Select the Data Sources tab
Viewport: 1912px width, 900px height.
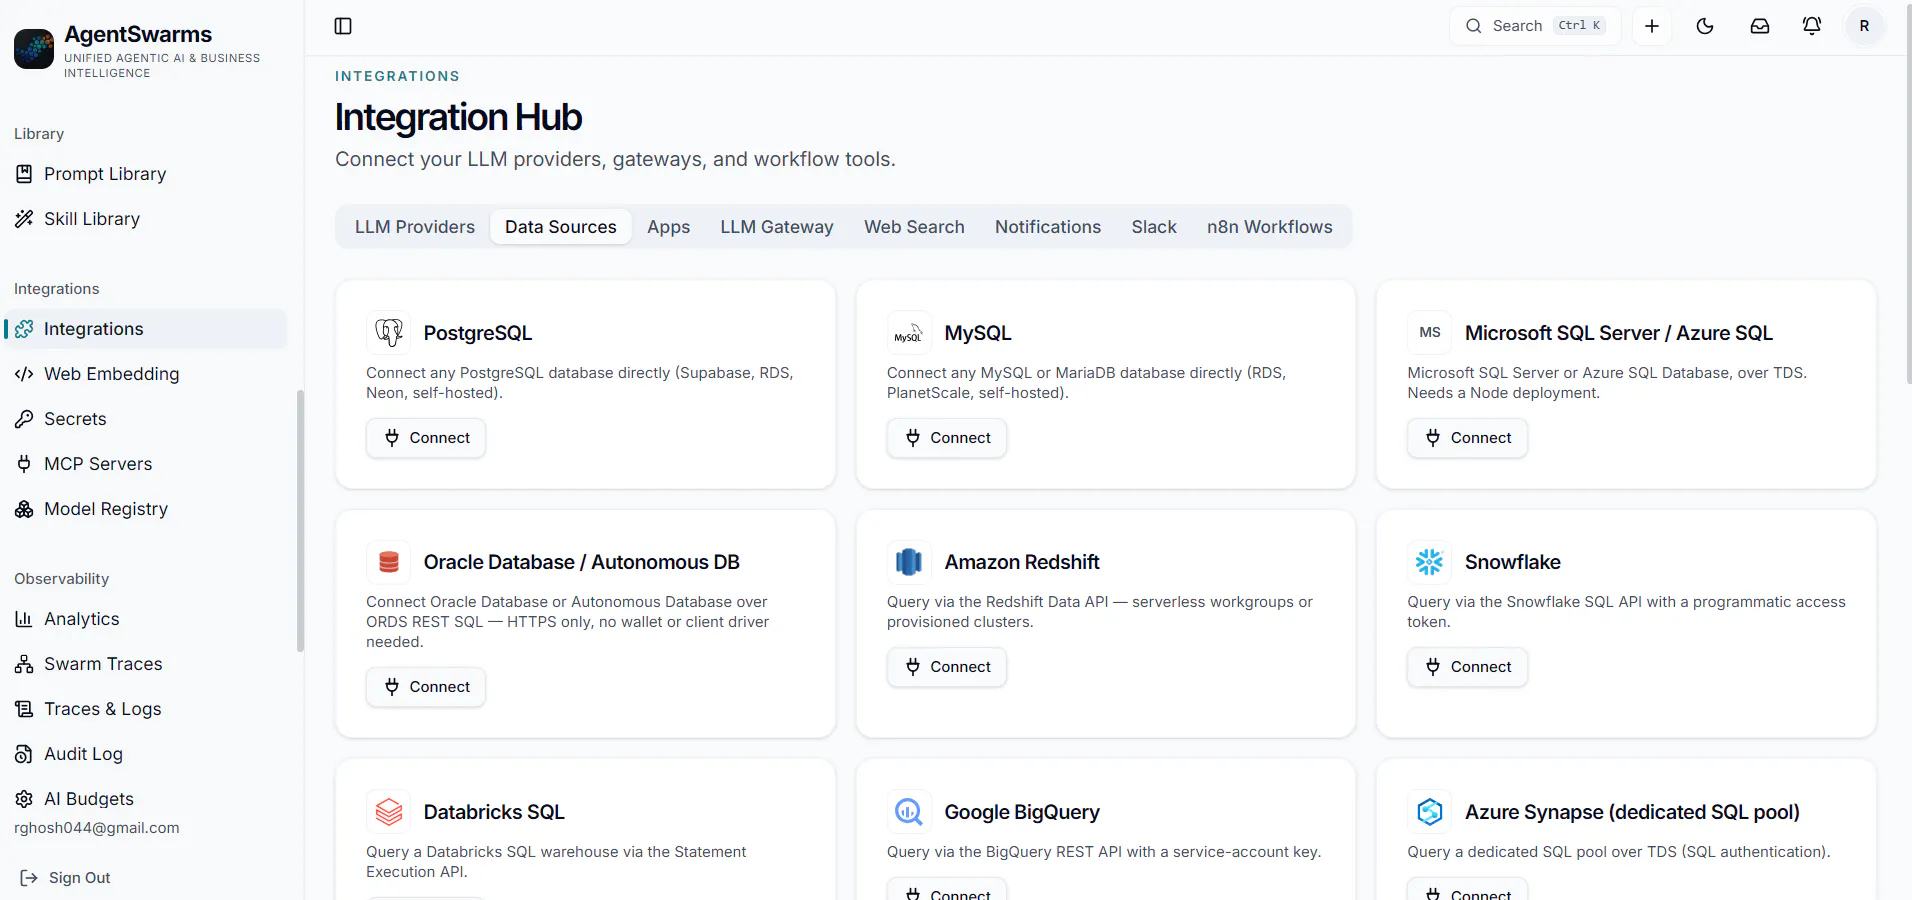pos(561,227)
